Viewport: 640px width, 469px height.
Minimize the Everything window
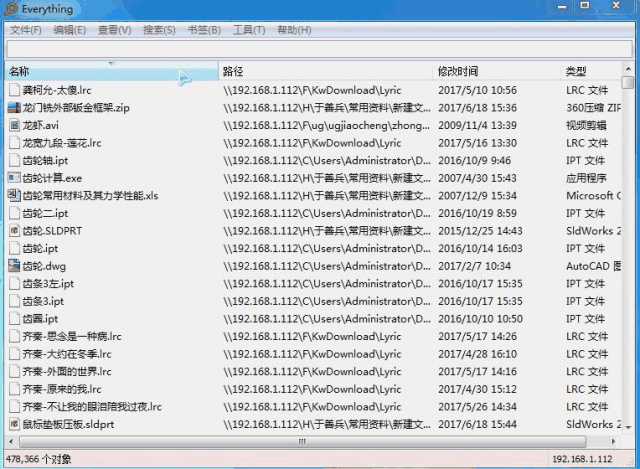point(562,6)
